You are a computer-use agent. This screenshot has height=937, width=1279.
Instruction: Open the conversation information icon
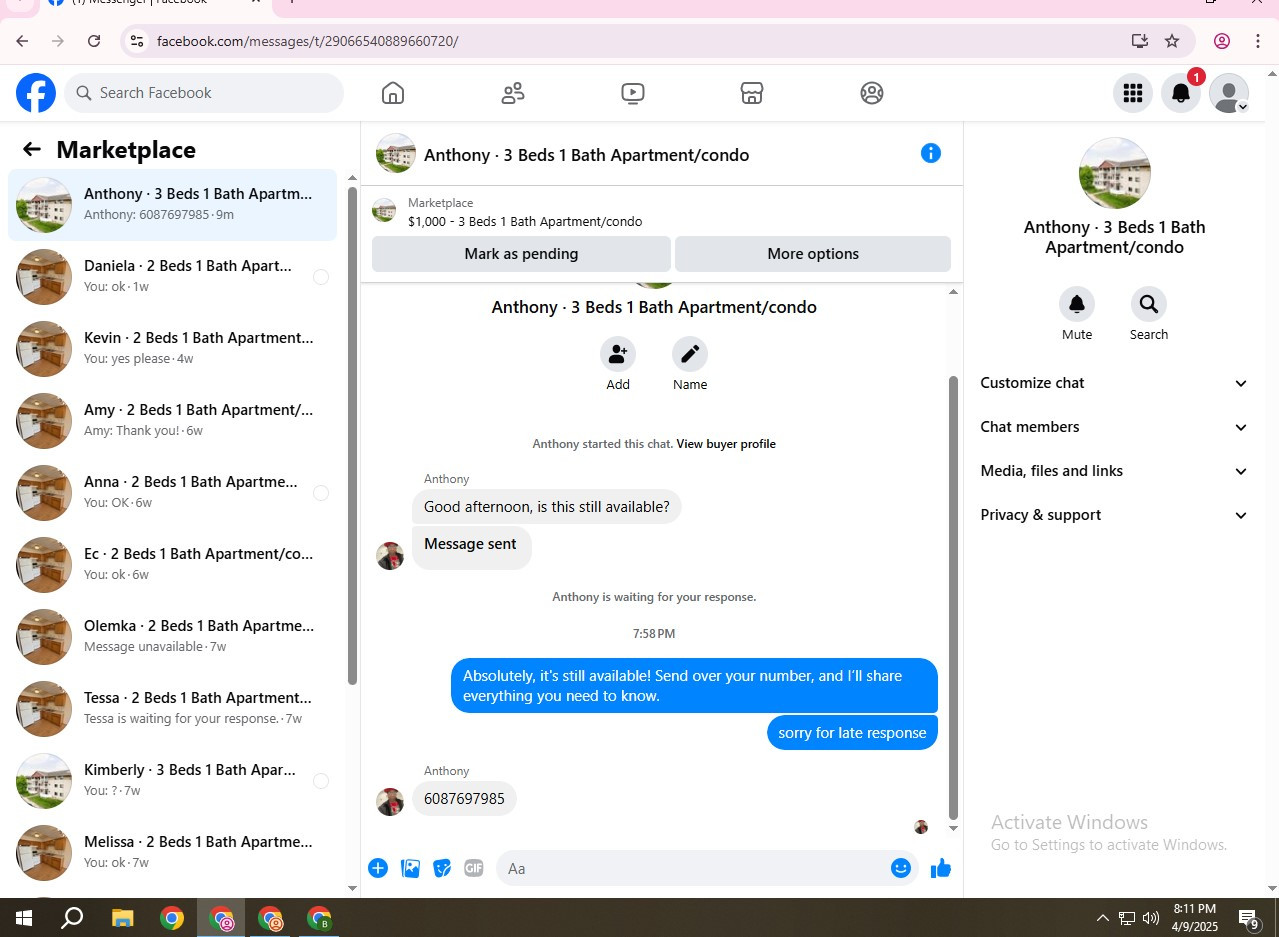tap(931, 153)
